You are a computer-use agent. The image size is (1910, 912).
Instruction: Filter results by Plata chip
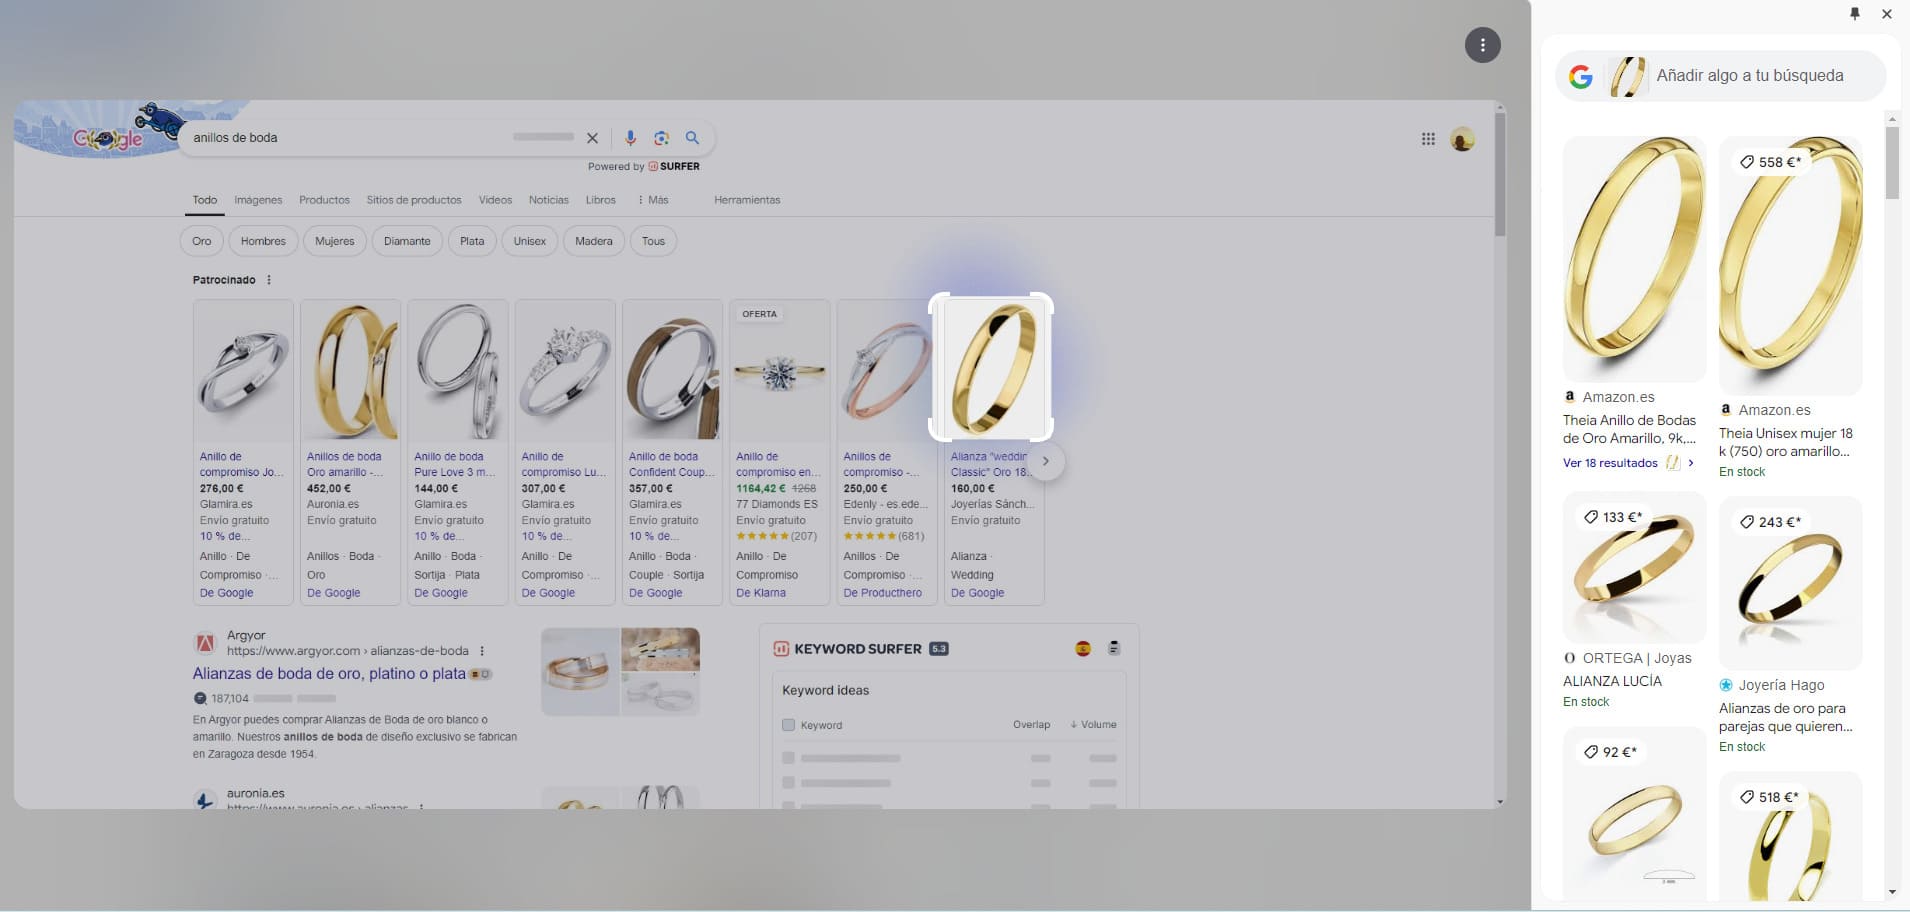pyautogui.click(x=472, y=241)
